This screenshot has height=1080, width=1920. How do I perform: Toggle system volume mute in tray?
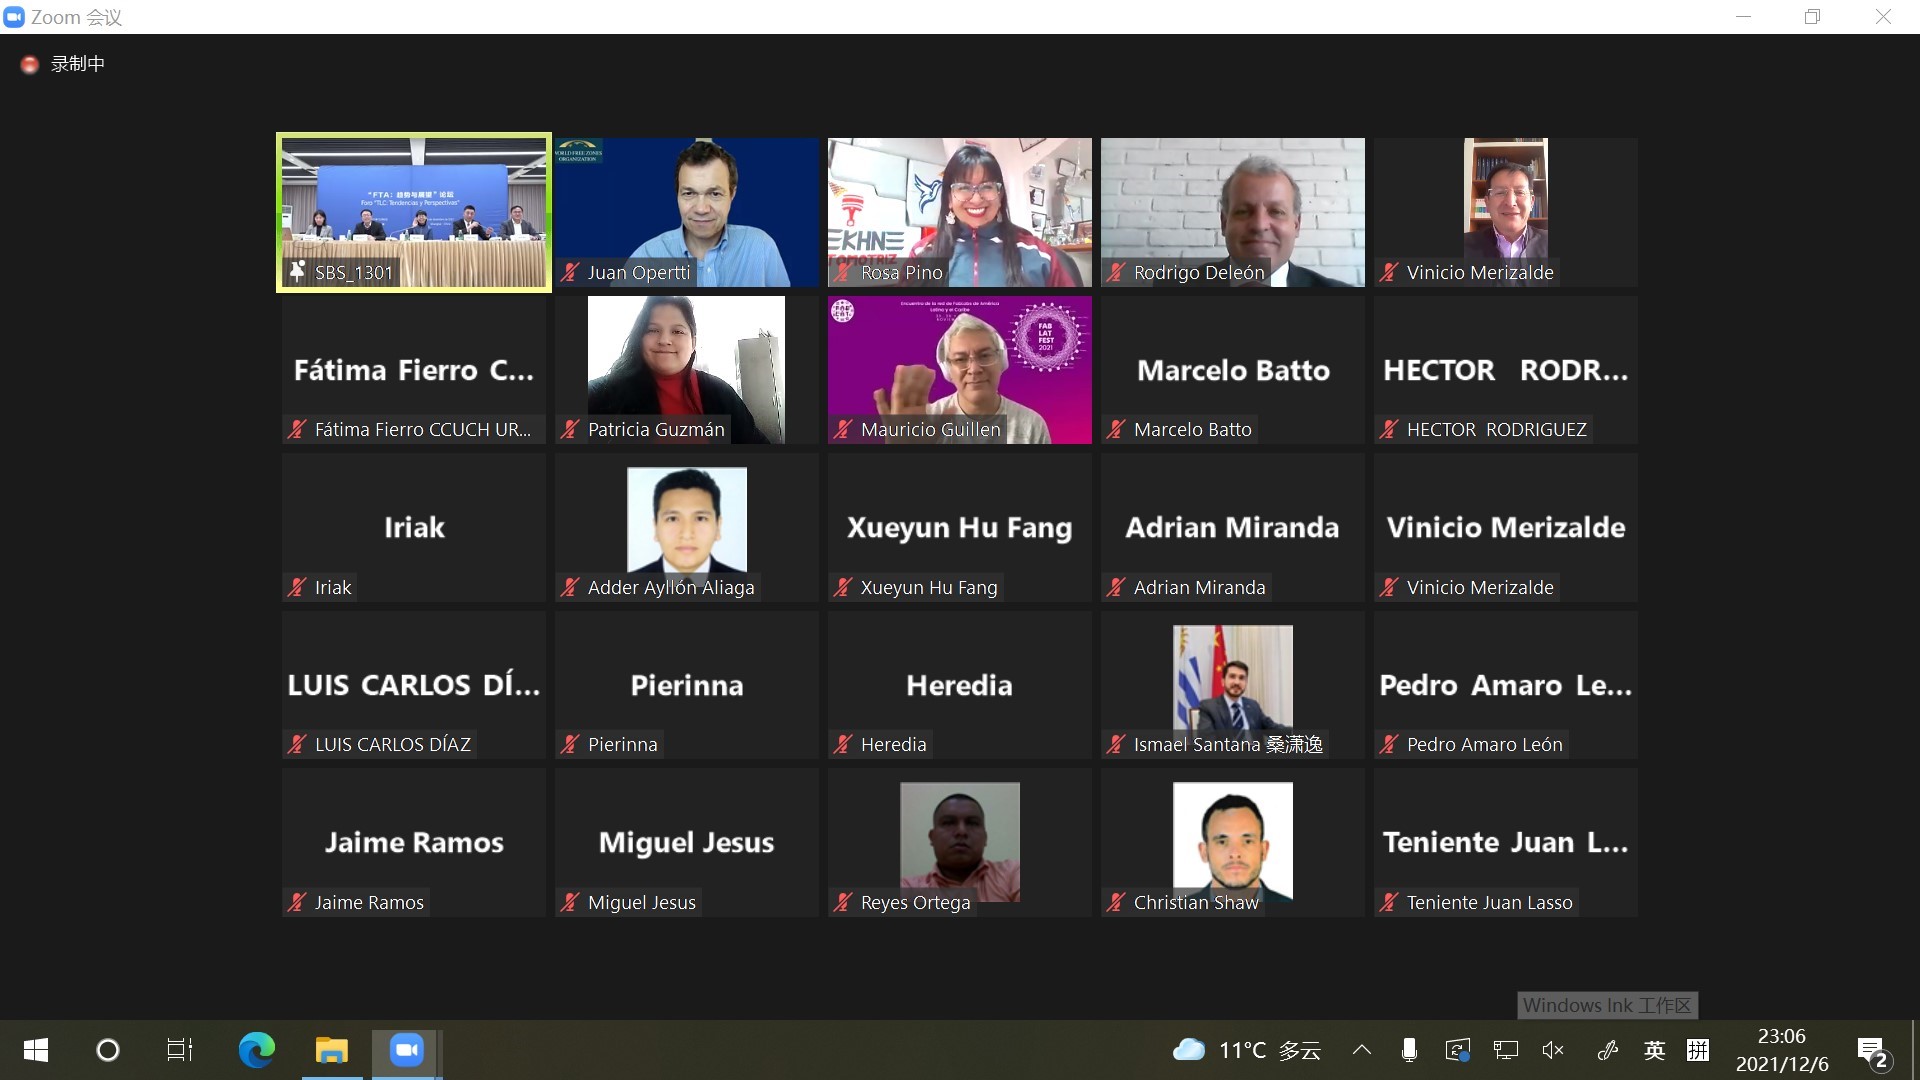(1553, 1050)
